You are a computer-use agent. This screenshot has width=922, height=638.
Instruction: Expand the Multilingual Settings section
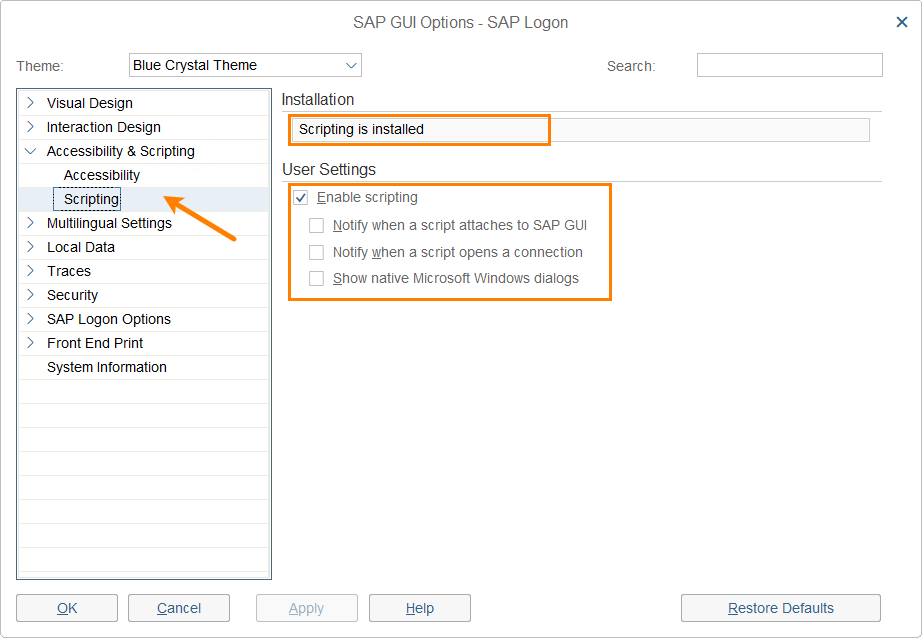click(x=31, y=223)
